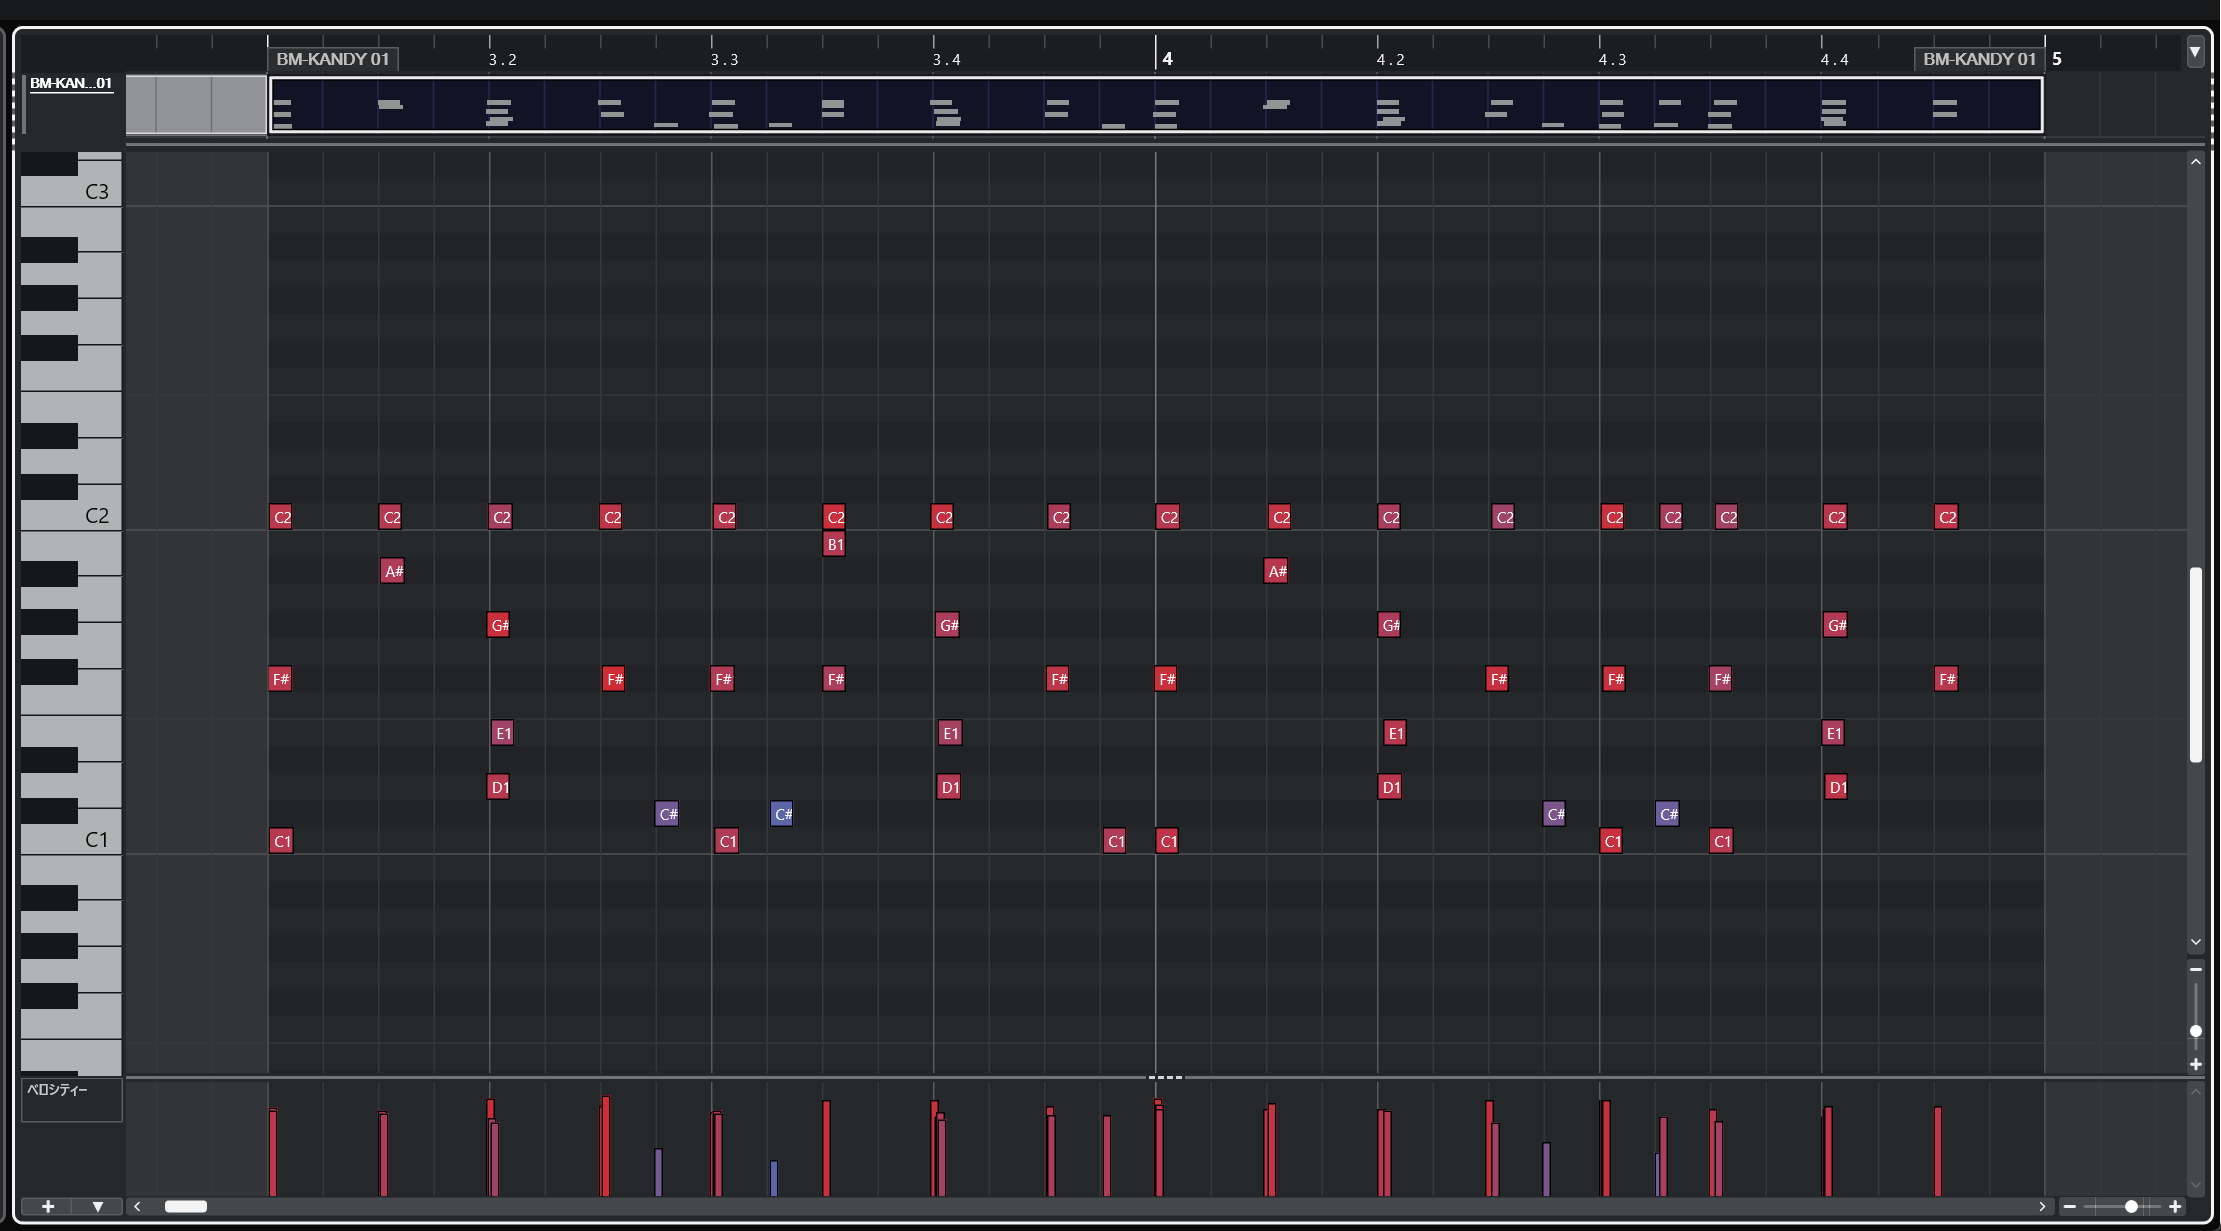Screen dimensions: 2221x1231
Task: Click the horizontal zoom slider handle
Action: coord(2131,1206)
